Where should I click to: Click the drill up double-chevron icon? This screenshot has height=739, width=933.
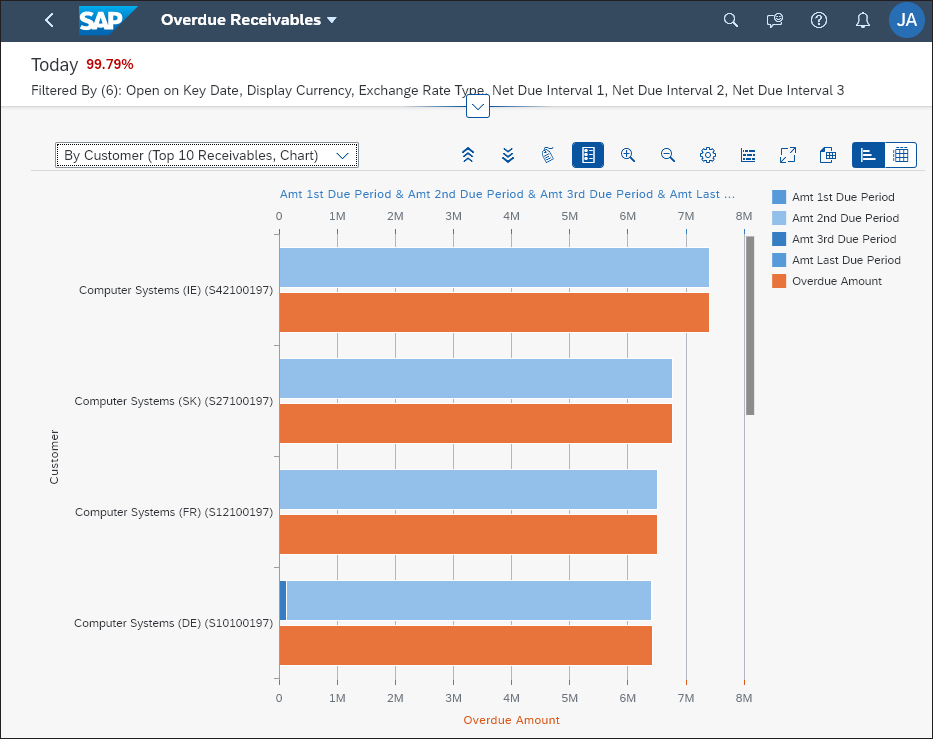468,155
